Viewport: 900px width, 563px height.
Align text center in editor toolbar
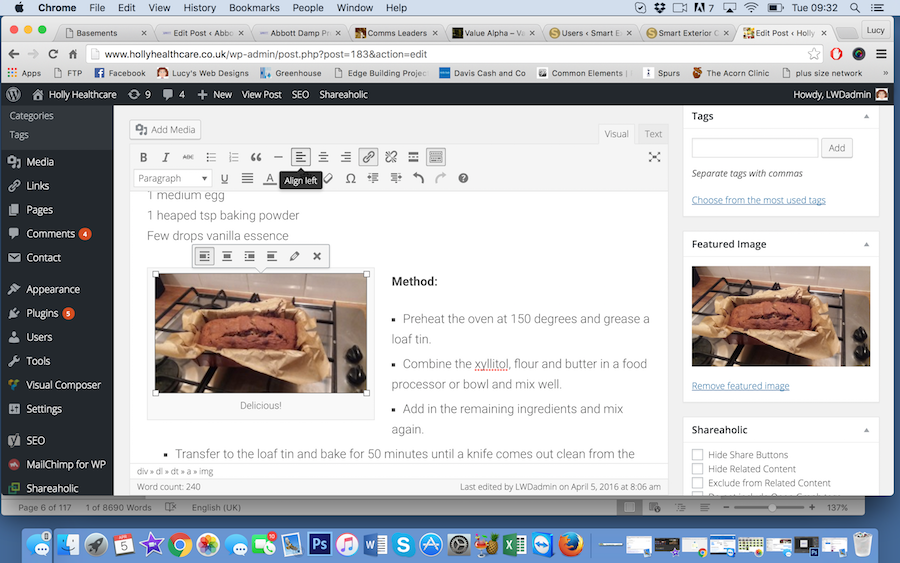pos(323,157)
